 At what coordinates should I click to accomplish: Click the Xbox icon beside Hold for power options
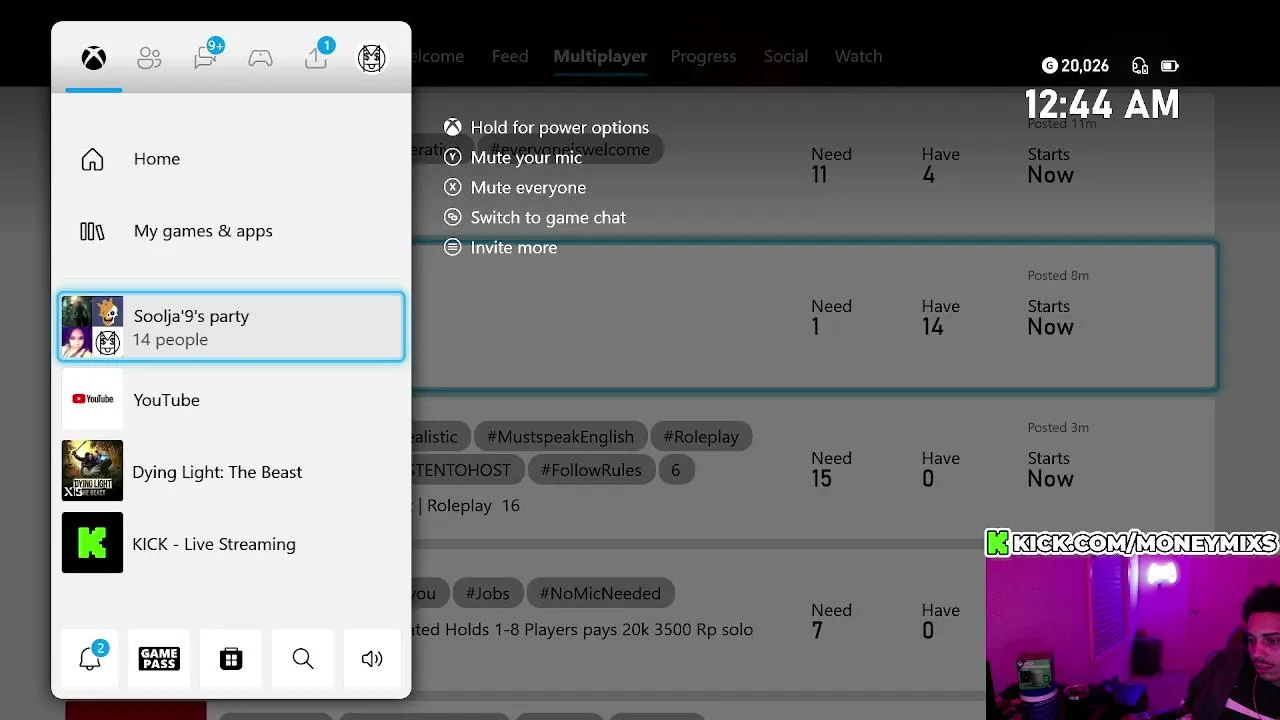[x=453, y=127]
